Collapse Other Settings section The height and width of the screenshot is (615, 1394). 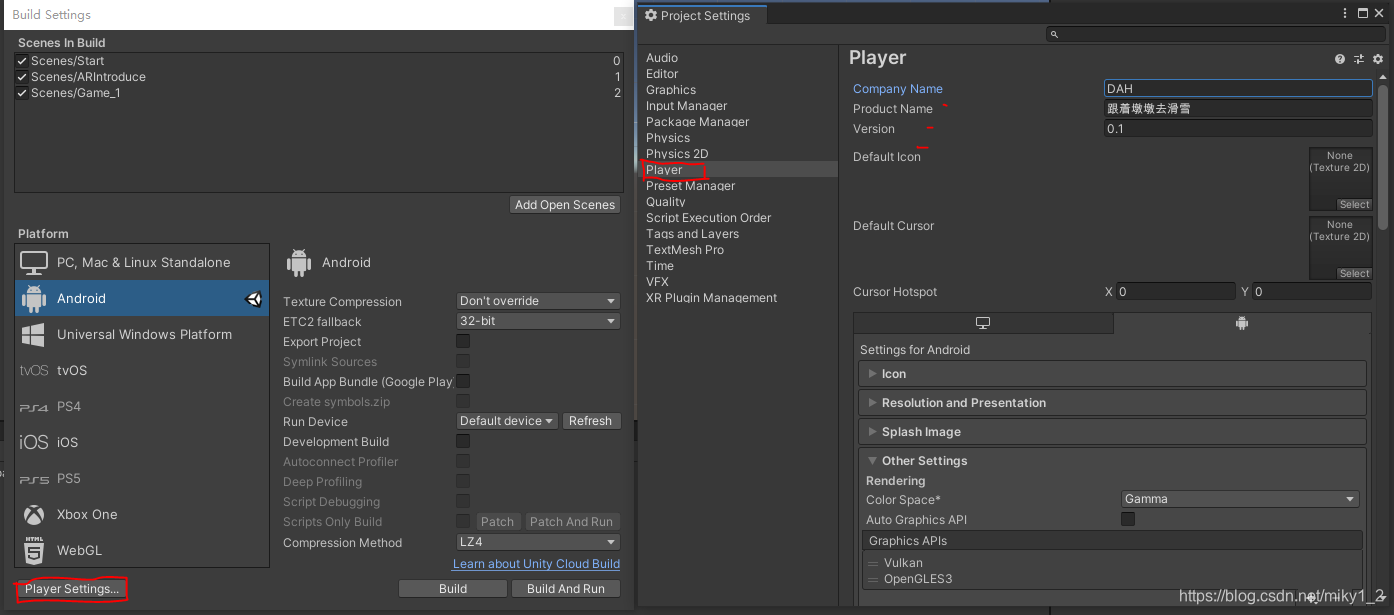click(1112, 461)
